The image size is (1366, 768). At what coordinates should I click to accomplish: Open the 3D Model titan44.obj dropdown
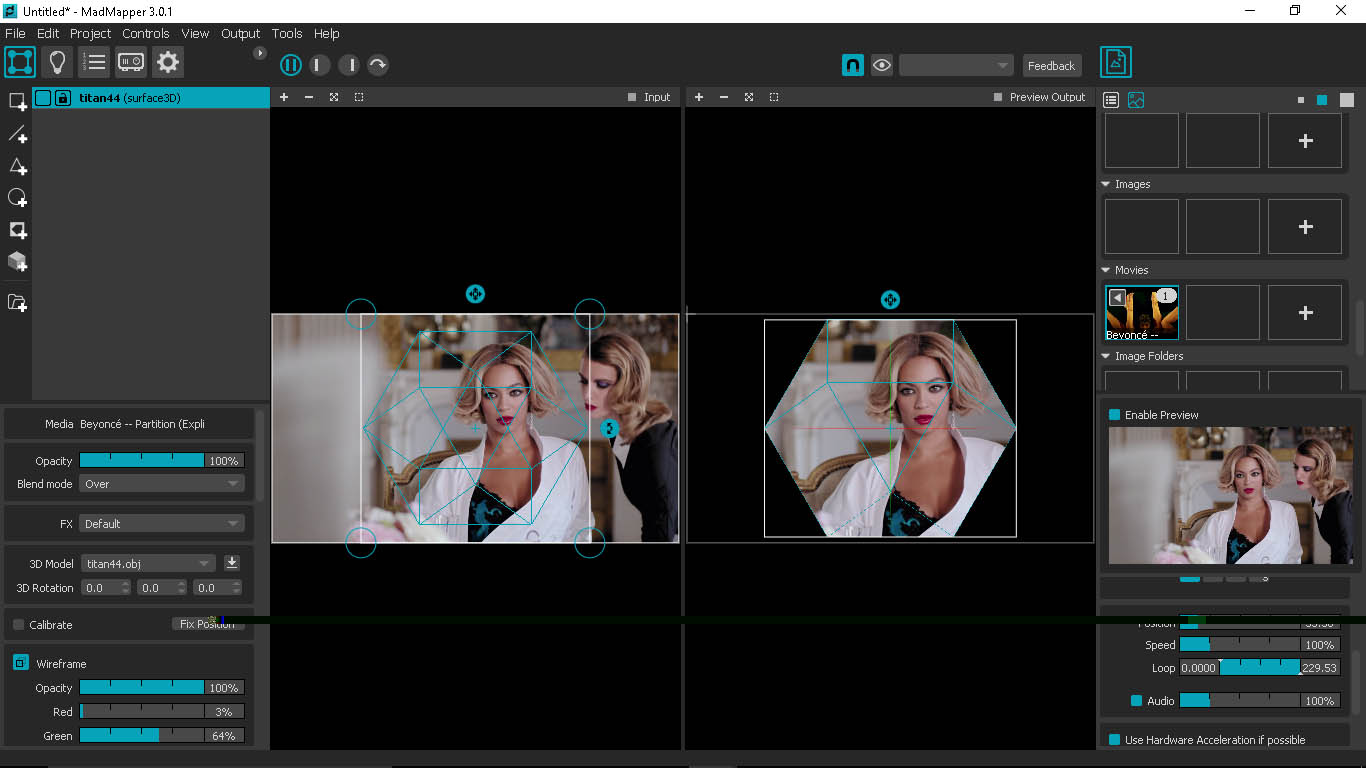(149, 563)
